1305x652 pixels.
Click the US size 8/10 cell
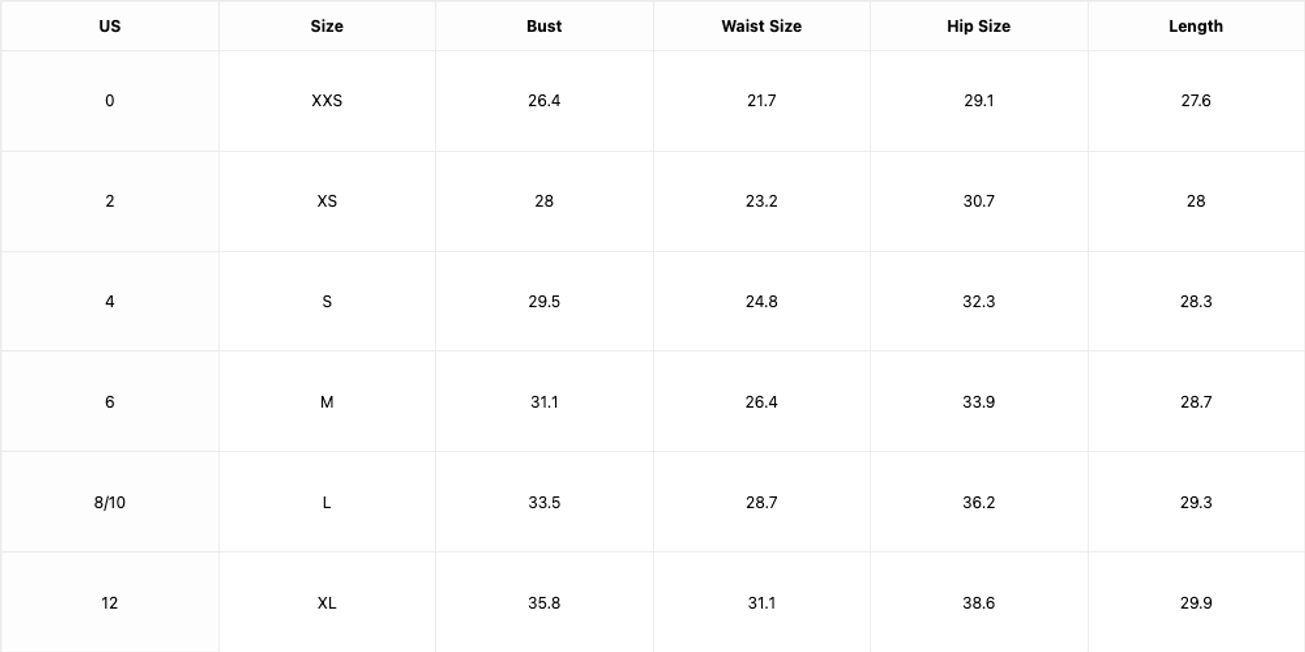point(110,503)
